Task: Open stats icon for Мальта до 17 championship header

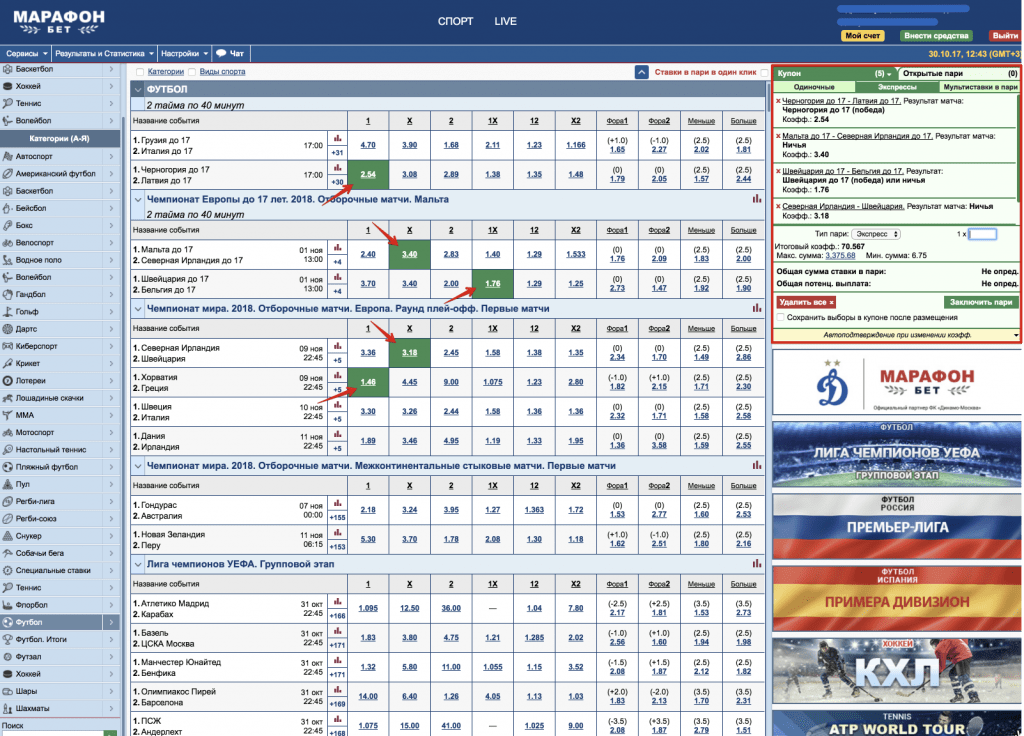Action: [756, 199]
